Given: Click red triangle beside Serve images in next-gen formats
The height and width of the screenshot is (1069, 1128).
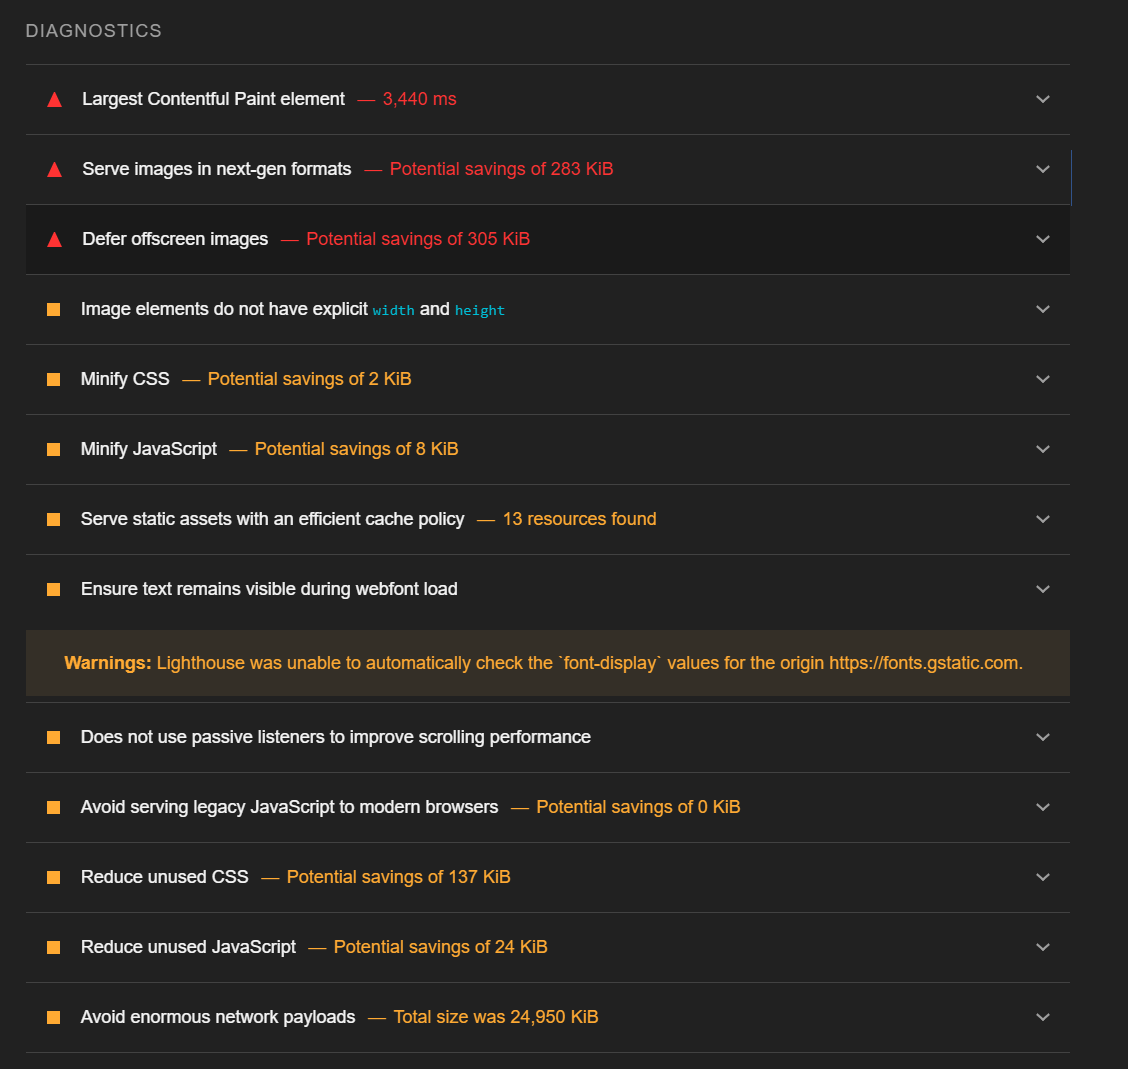Looking at the screenshot, I should pyautogui.click(x=55, y=170).
